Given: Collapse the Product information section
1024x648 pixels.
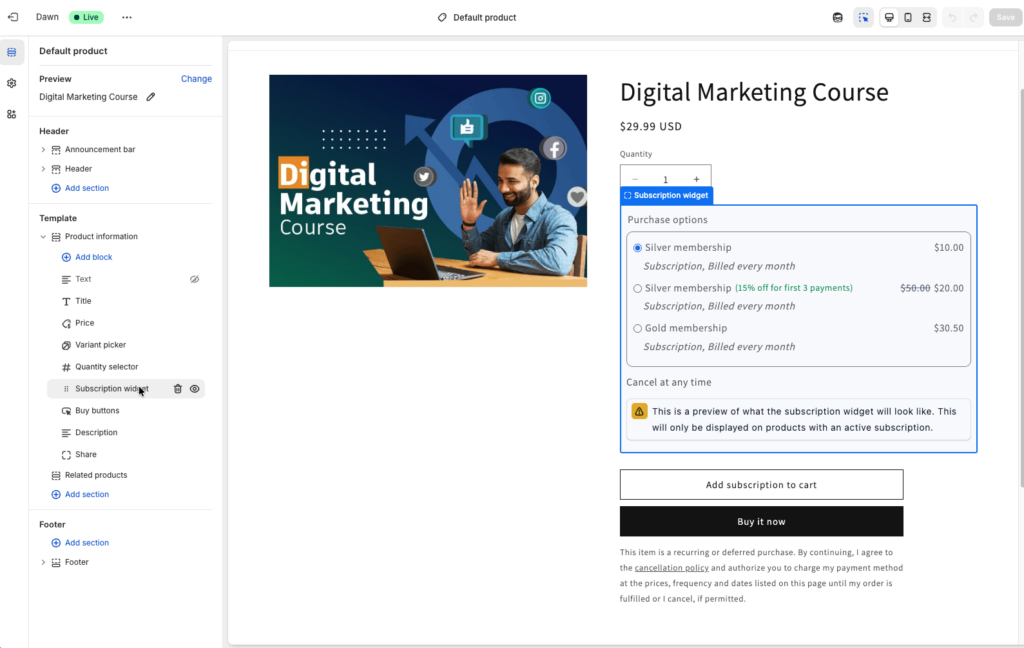Looking at the screenshot, I should pyautogui.click(x=43, y=237).
